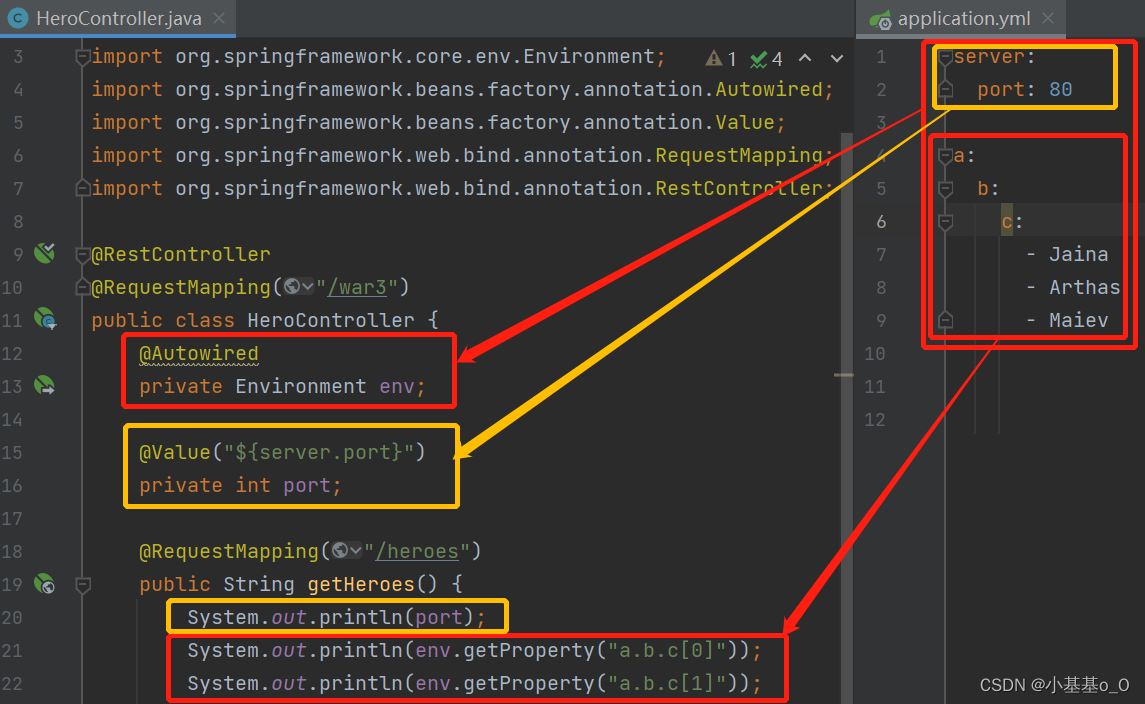Screen dimensions: 1145x704
Task: Click the "a.b.c[0]" string literal
Action: (667, 650)
